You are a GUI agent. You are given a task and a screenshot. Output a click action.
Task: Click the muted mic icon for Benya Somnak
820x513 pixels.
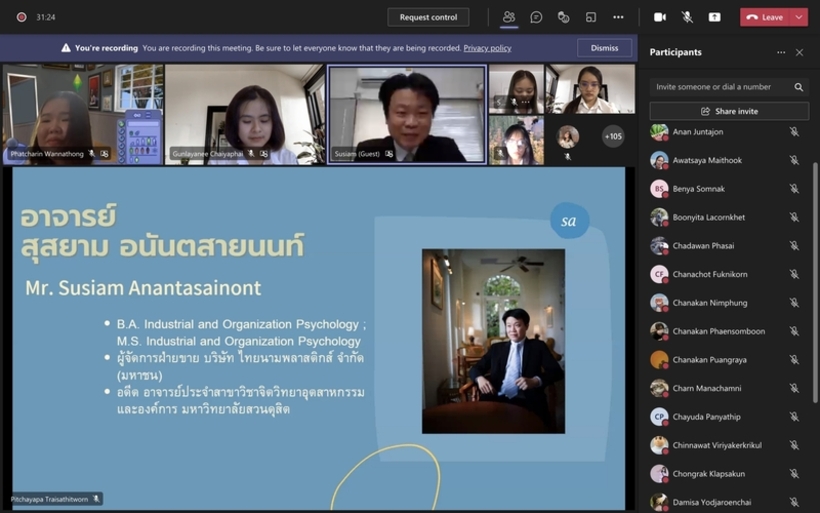[794, 189]
